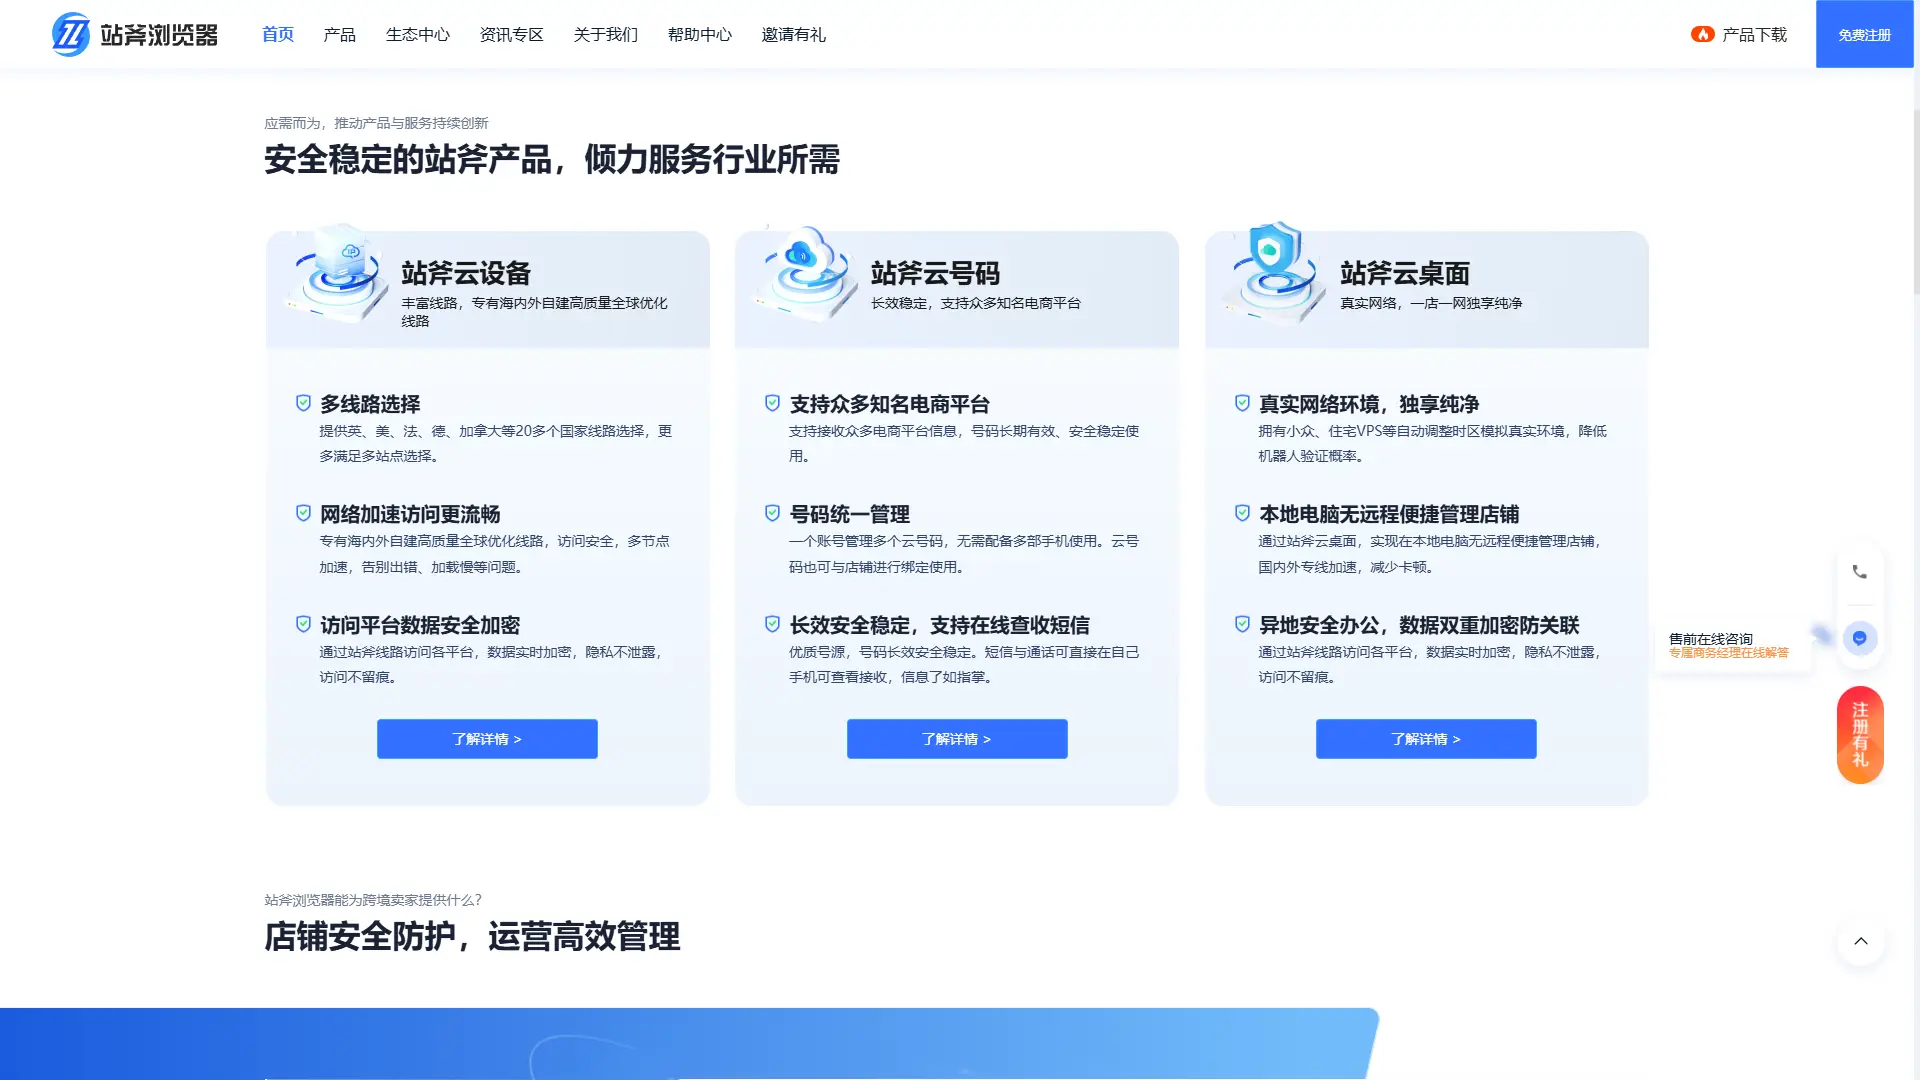Switch to 资讯专区

(x=511, y=33)
